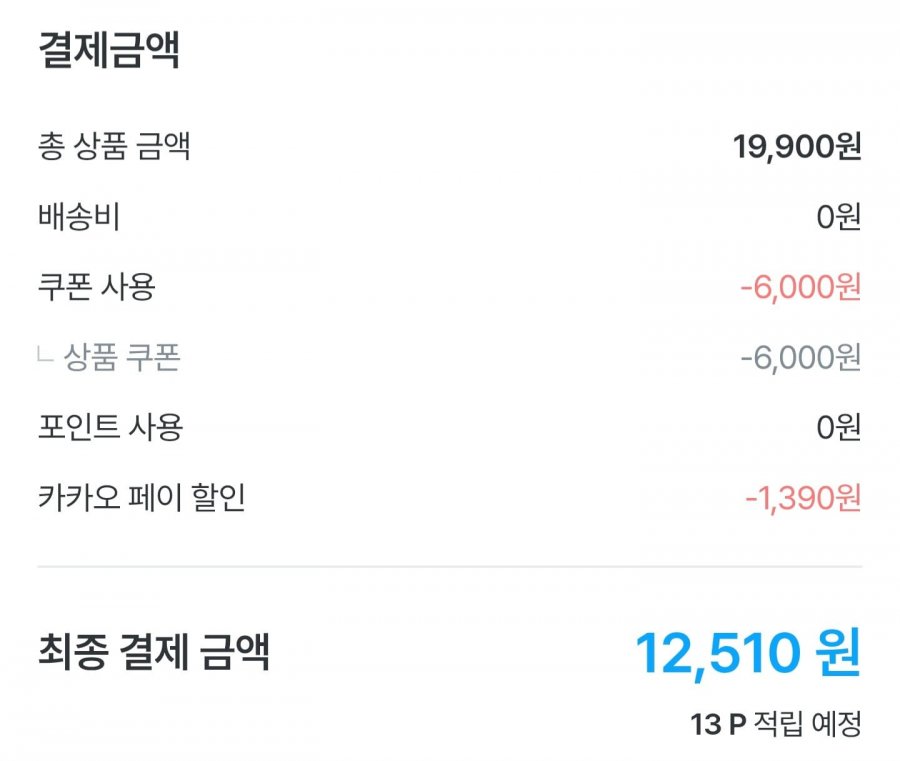Viewport: 900px width, 761px height.
Task: Click the blue 12,510 final amount number
Action: tap(717, 654)
